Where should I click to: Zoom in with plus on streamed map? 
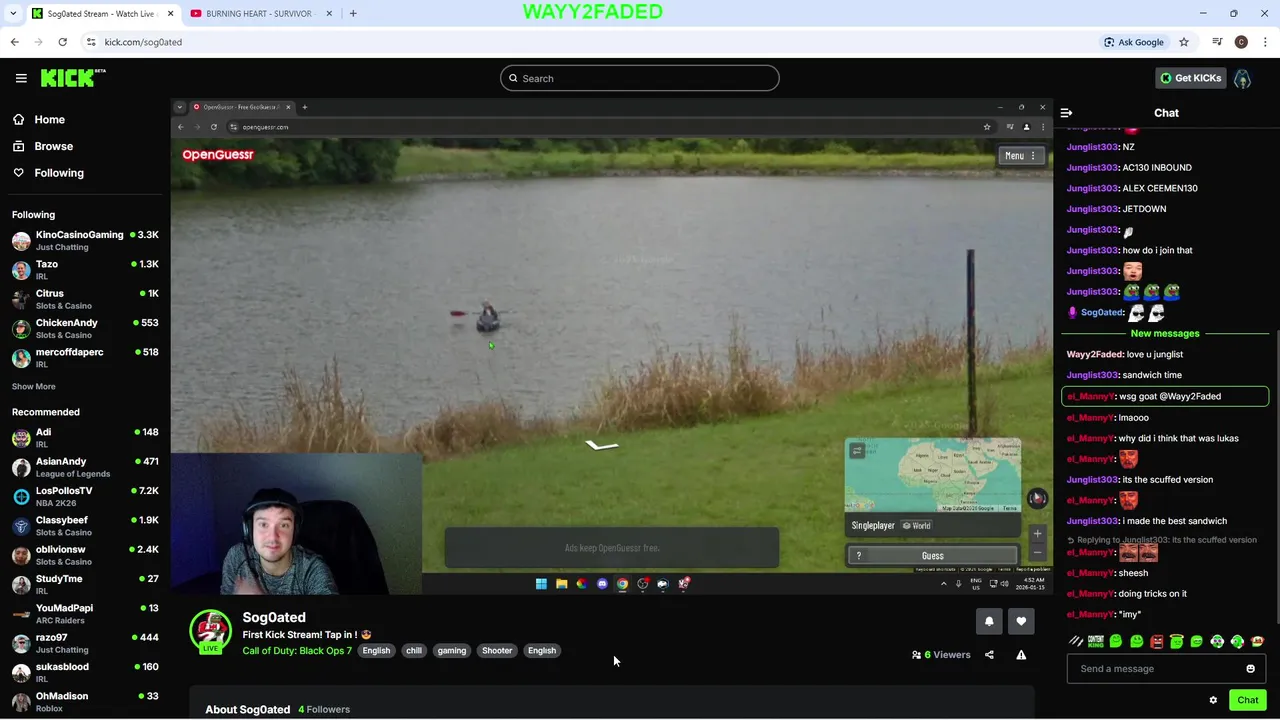coord(1037,534)
